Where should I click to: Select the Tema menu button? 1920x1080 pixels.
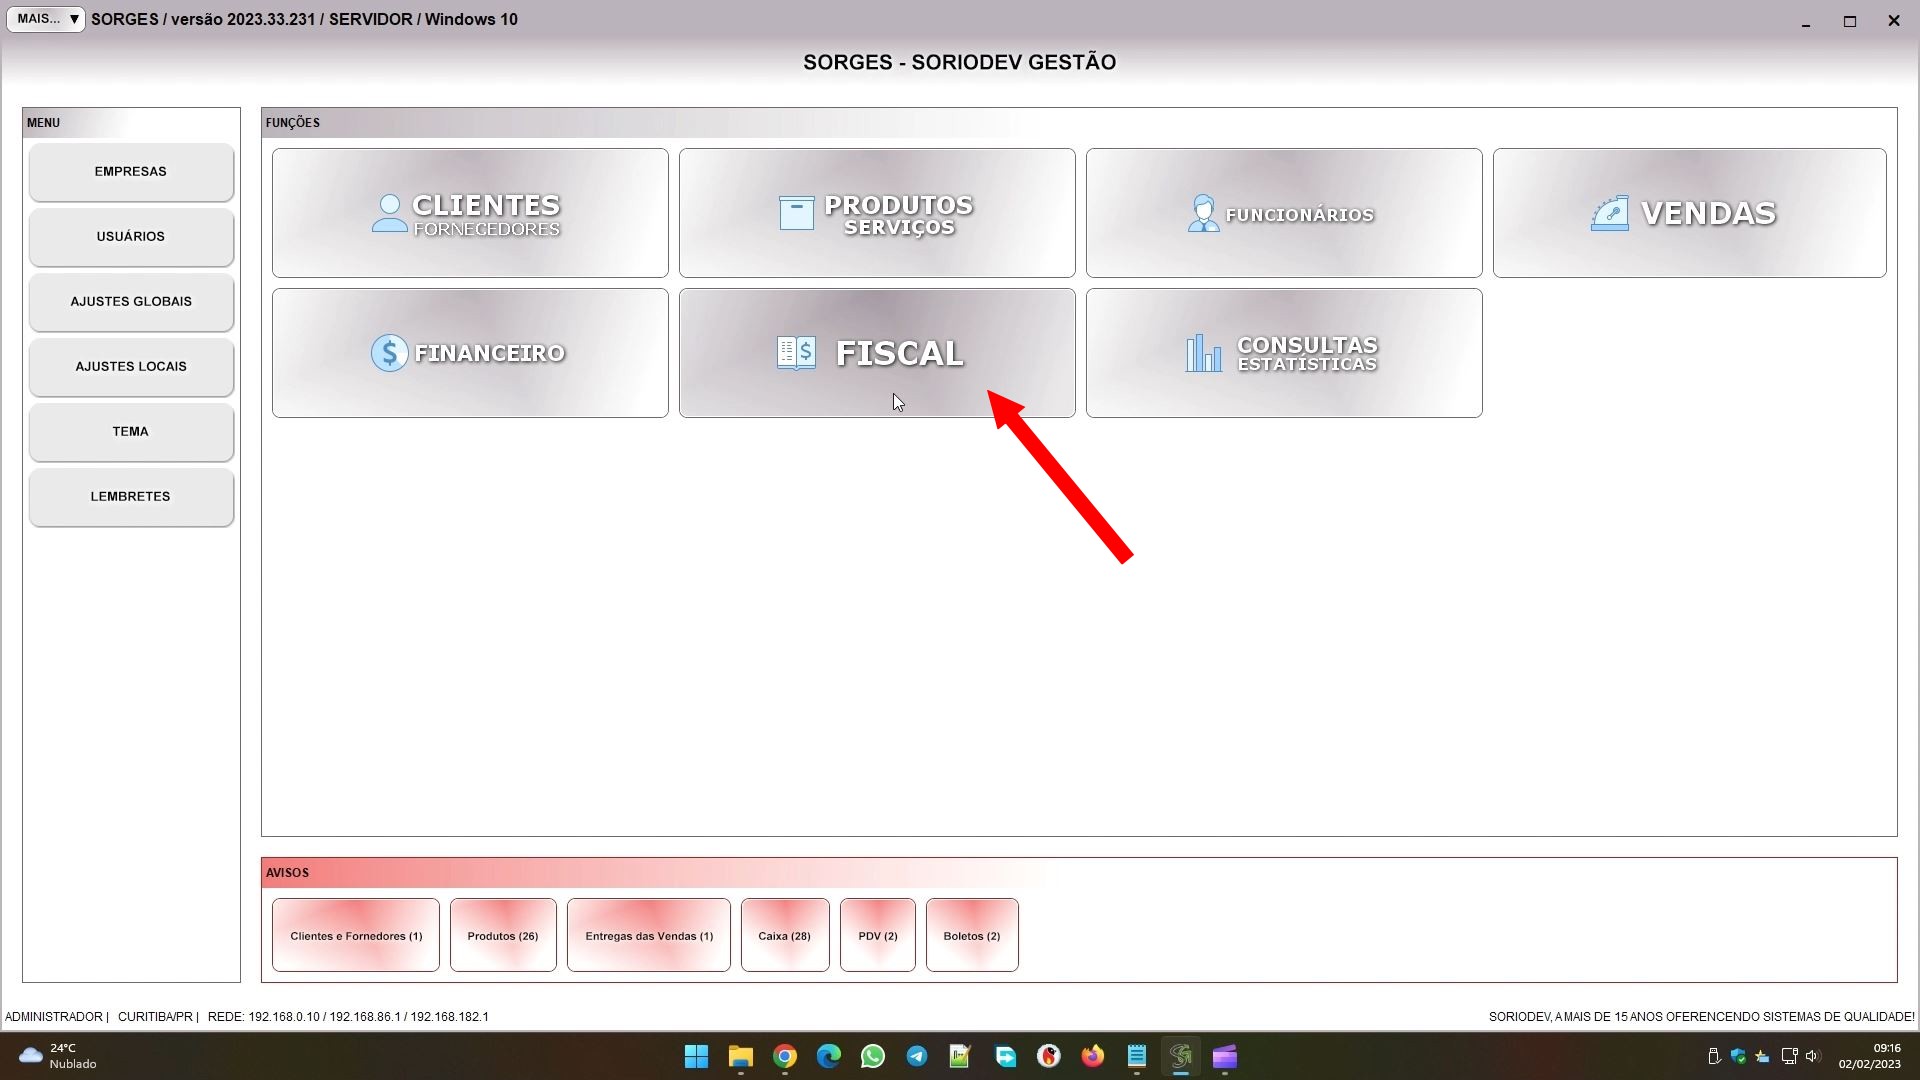point(131,432)
